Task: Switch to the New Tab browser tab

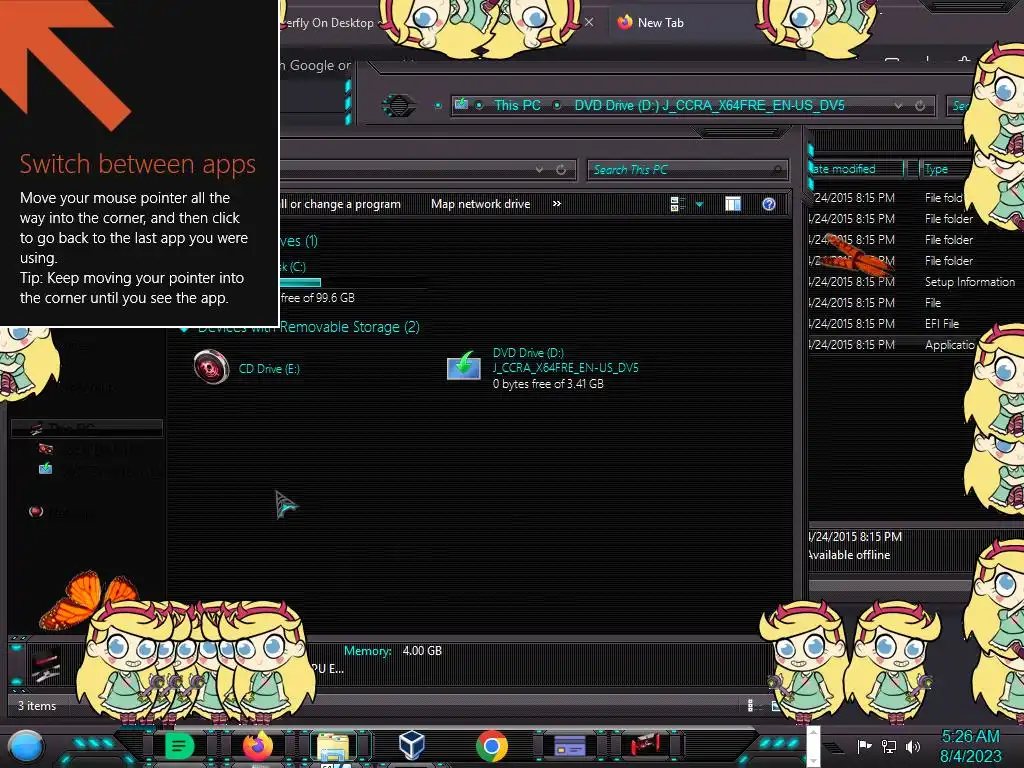Action: coord(660,22)
